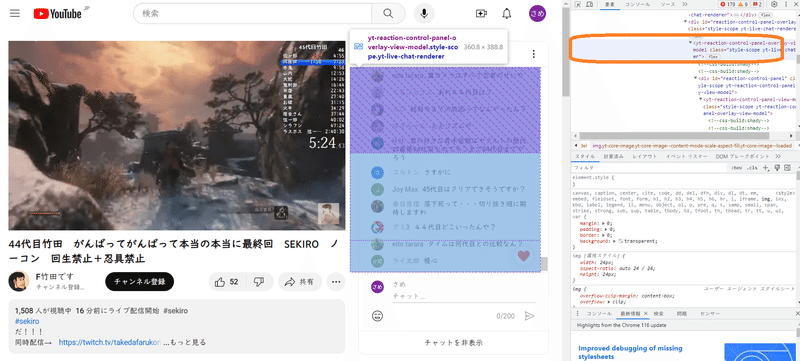Close the 最新情報 drawer tab

(645, 314)
